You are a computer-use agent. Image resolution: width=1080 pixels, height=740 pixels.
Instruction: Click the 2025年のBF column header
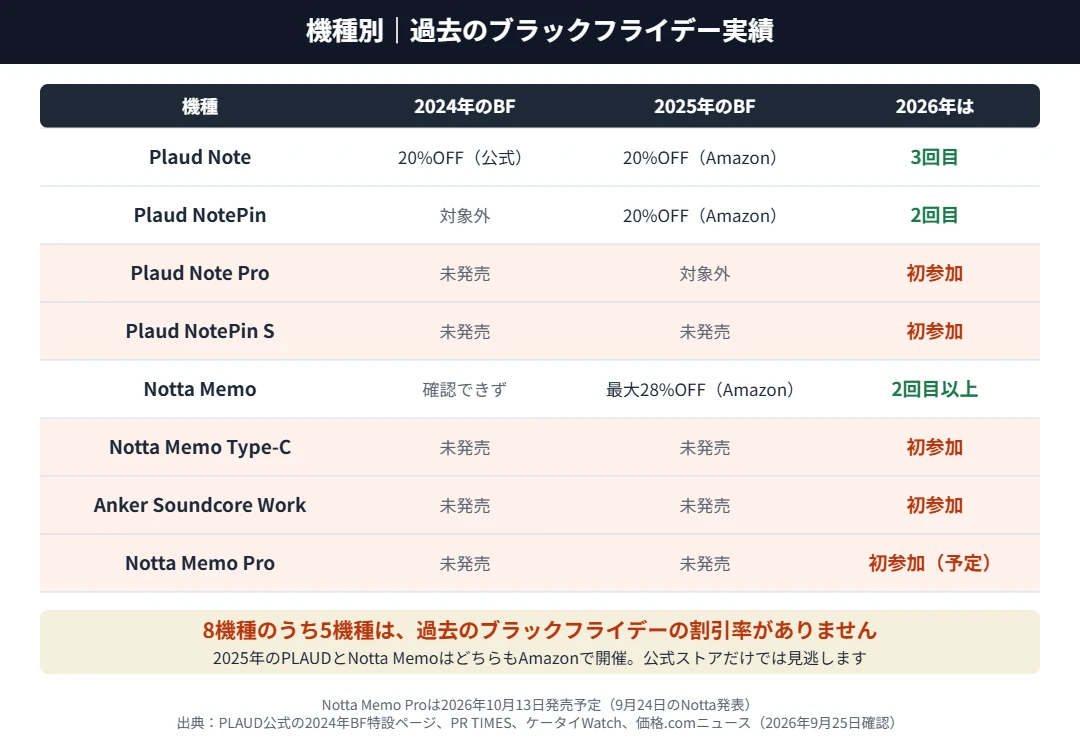[705, 106]
